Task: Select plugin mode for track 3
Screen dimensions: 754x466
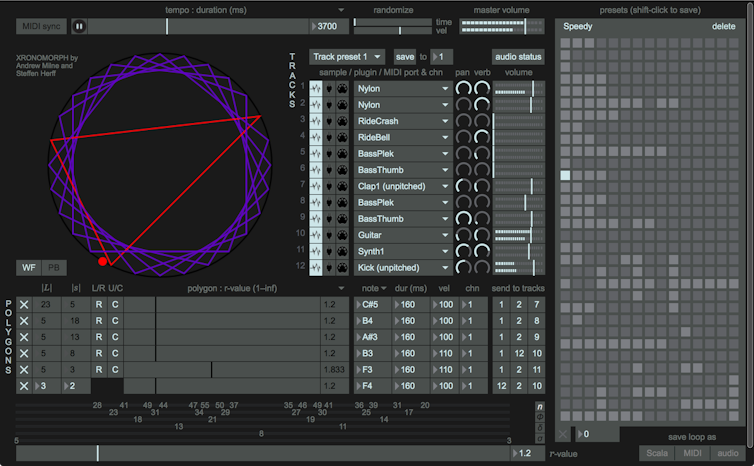Action: pyautogui.click(x=329, y=121)
